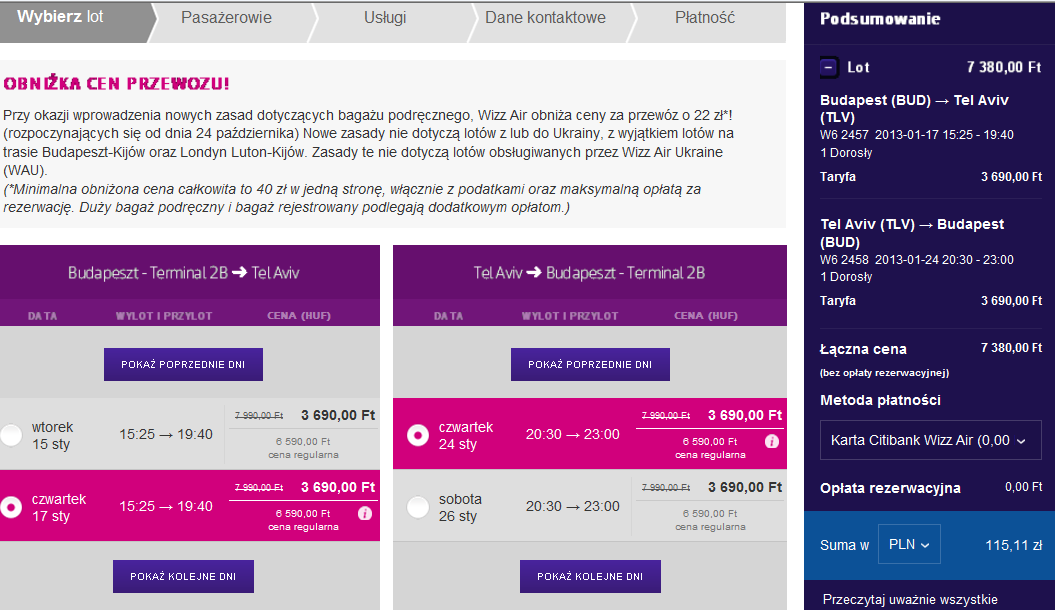This screenshot has width=1055, height=615.
Task: Collapse the Lot summary minus icon
Action: (x=829, y=67)
